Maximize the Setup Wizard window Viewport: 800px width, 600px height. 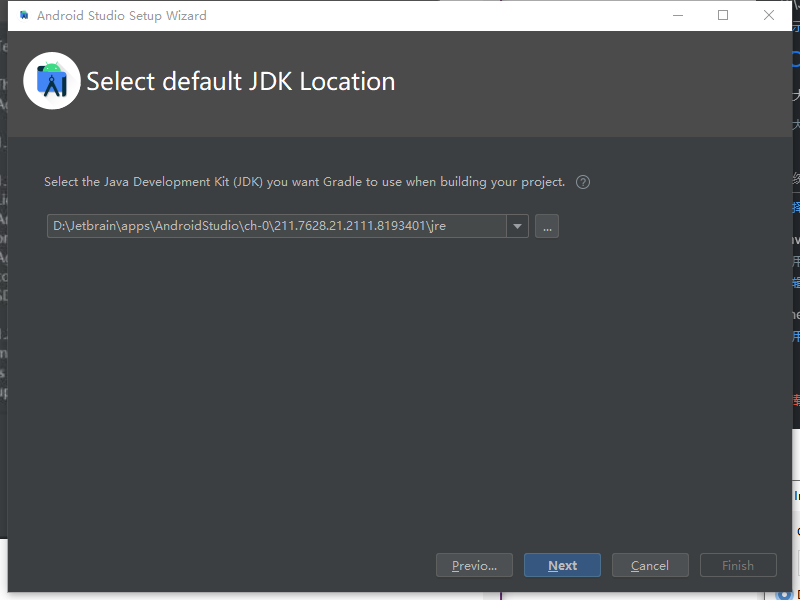coord(723,16)
